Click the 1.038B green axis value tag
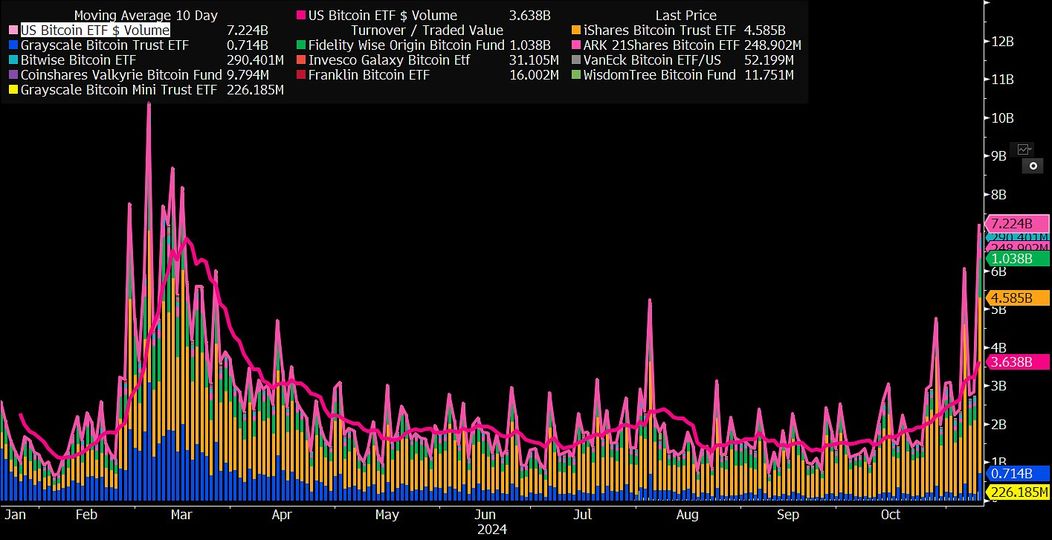The height and width of the screenshot is (540, 1052). (x=1016, y=258)
